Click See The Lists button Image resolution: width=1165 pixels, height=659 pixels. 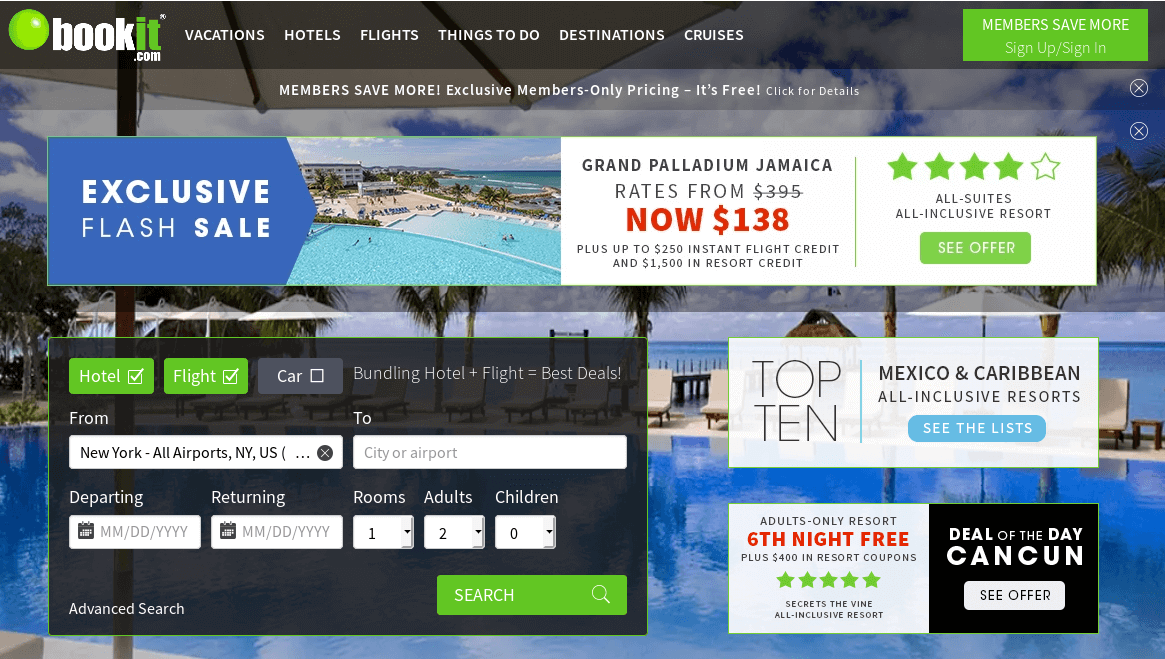977,428
